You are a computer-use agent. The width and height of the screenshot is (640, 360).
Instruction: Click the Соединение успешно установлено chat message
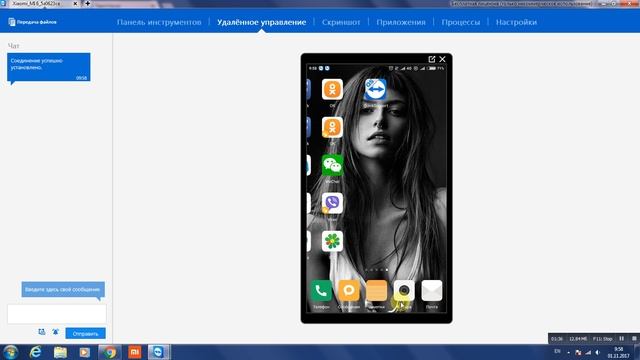click(x=49, y=67)
